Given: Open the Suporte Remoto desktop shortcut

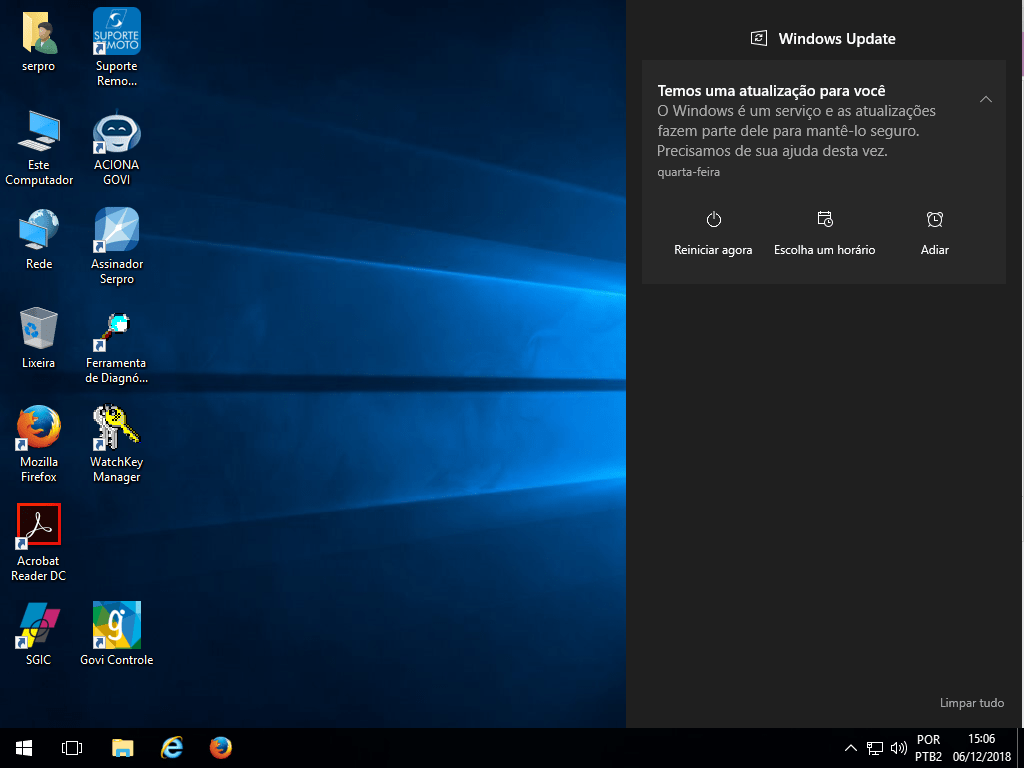Looking at the screenshot, I should tap(117, 32).
